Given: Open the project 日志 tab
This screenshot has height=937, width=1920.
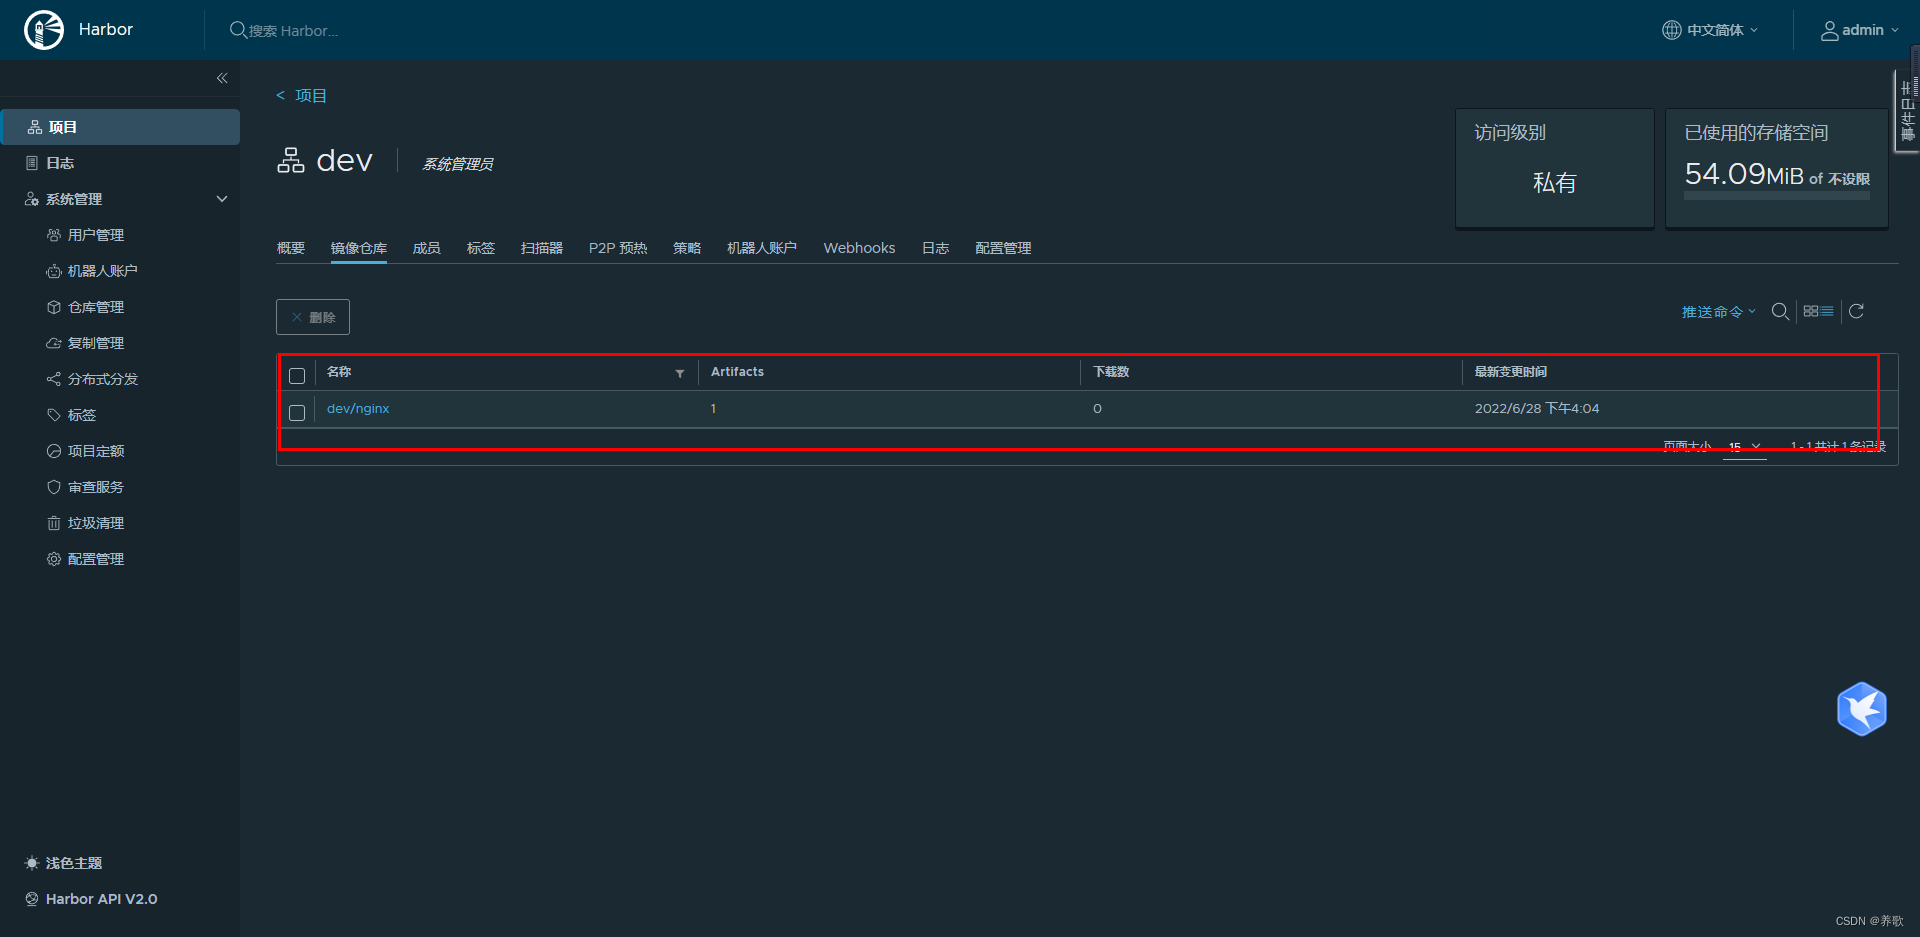Looking at the screenshot, I should pyautogui.click(x=935, y=248).
